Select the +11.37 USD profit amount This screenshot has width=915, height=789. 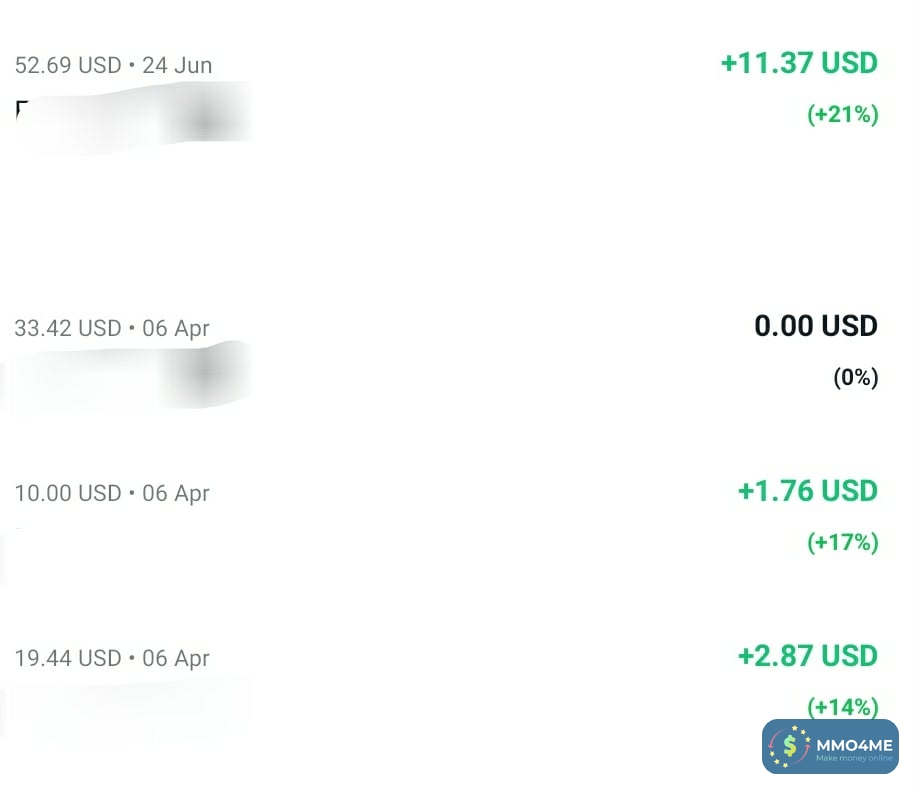(x=798, y=63)
